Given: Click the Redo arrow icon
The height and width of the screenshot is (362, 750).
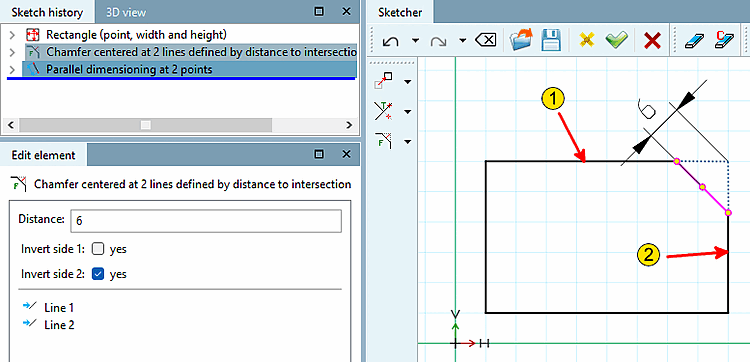Looking at the screenshot, I should pyautogui.click(x=438, y=41).
